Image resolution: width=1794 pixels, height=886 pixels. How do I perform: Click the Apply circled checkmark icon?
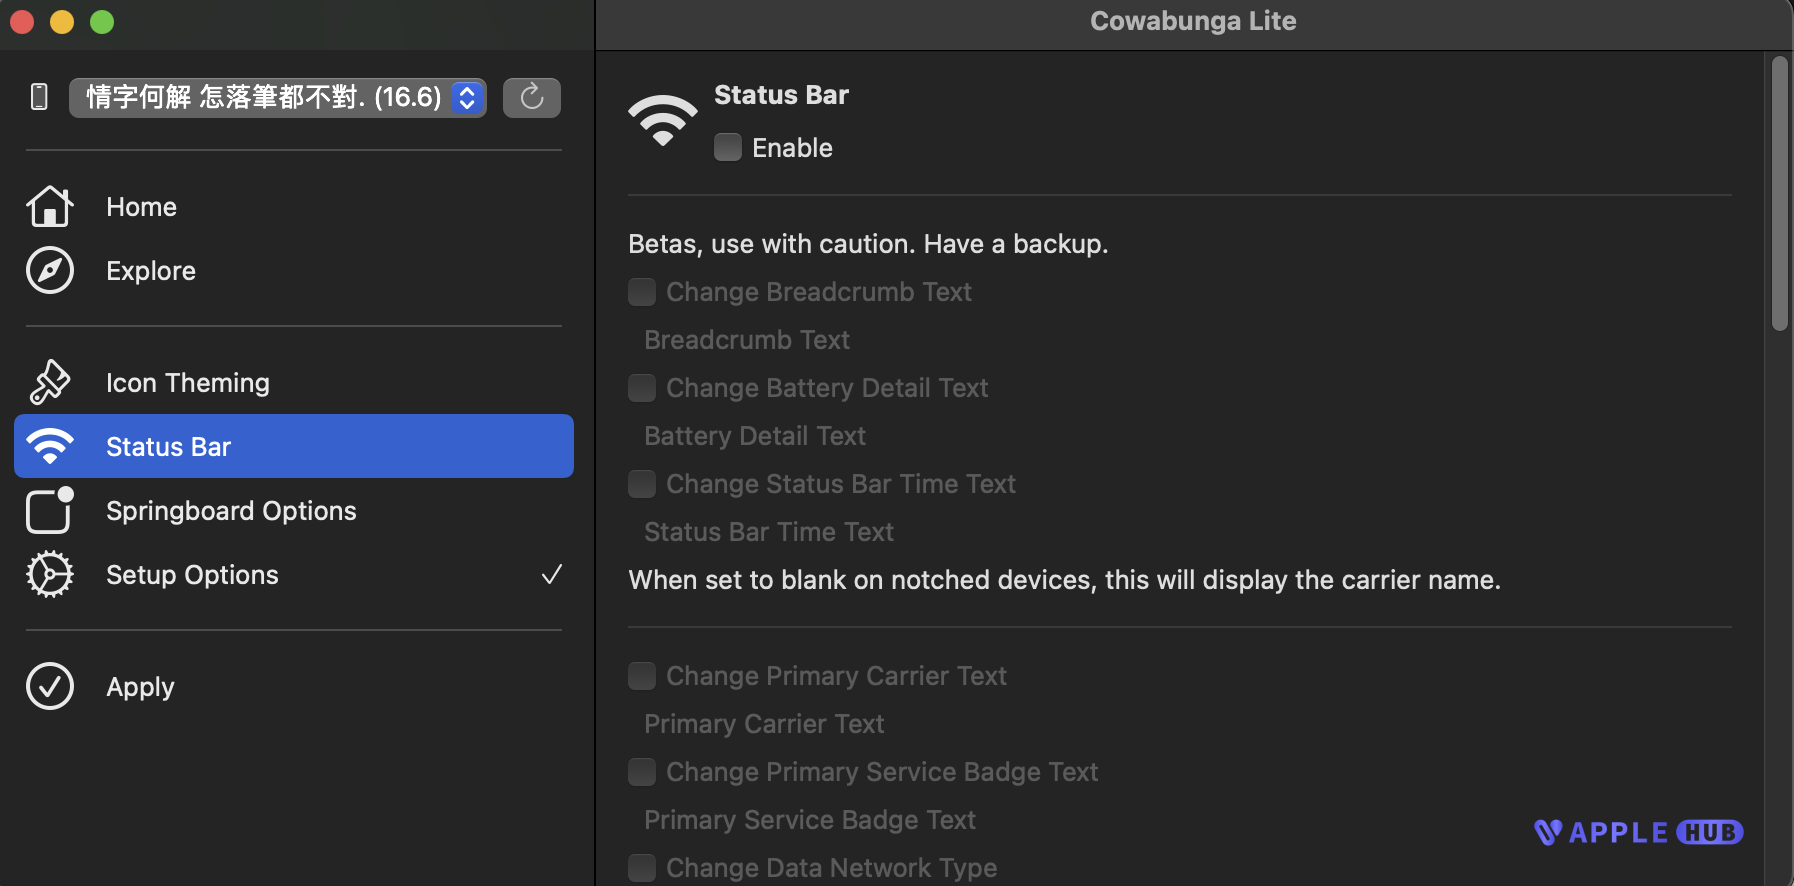point(49,686)
